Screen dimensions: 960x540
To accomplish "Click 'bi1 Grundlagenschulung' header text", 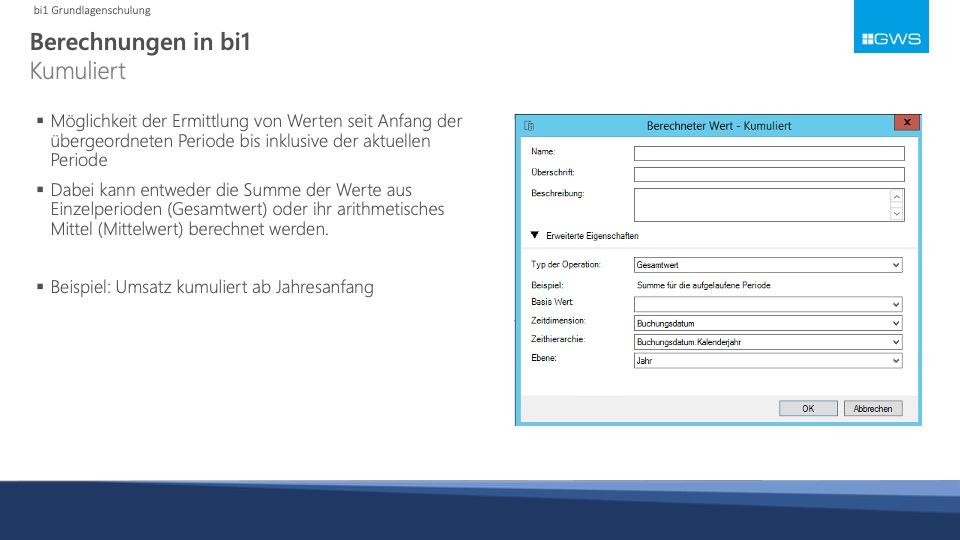I will pyautogui.click(x=92, y=10).
